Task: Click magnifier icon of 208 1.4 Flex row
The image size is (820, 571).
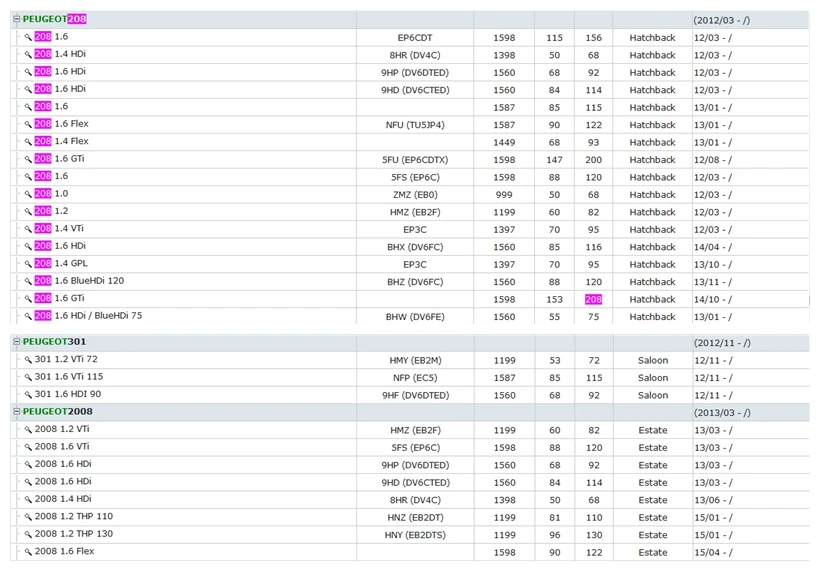Action: pyautogui.click(x=28, y=142)
